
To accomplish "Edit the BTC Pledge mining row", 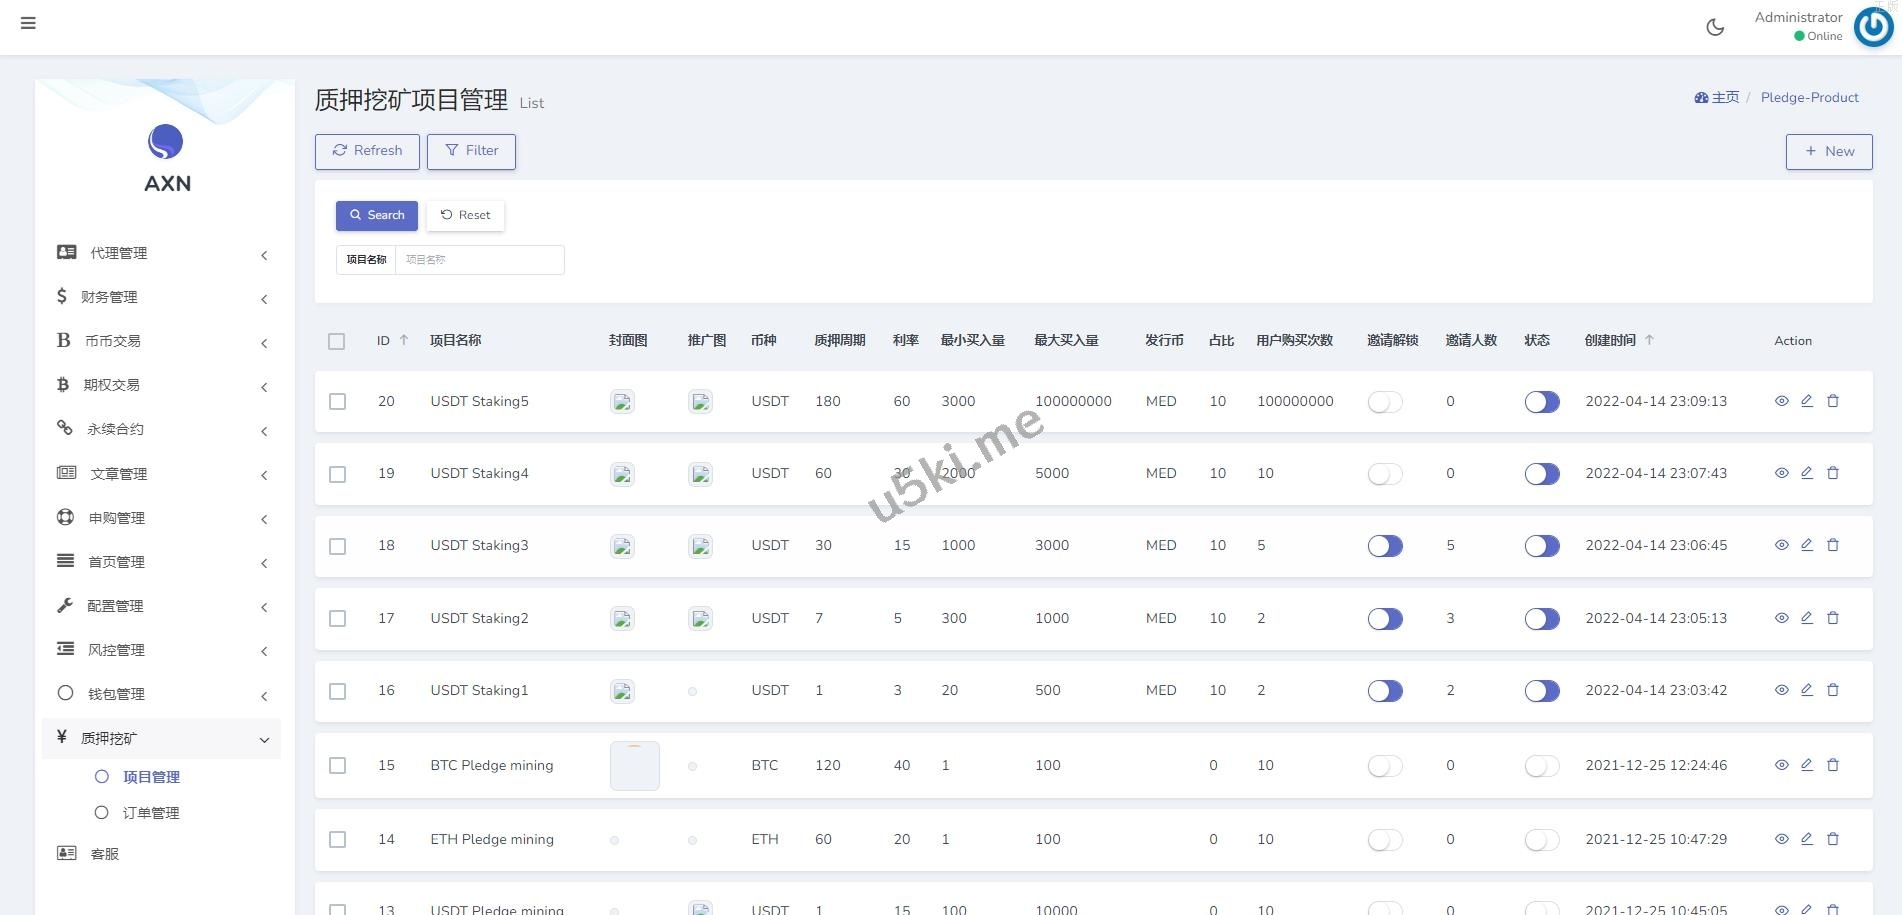I will point(1806,765).
